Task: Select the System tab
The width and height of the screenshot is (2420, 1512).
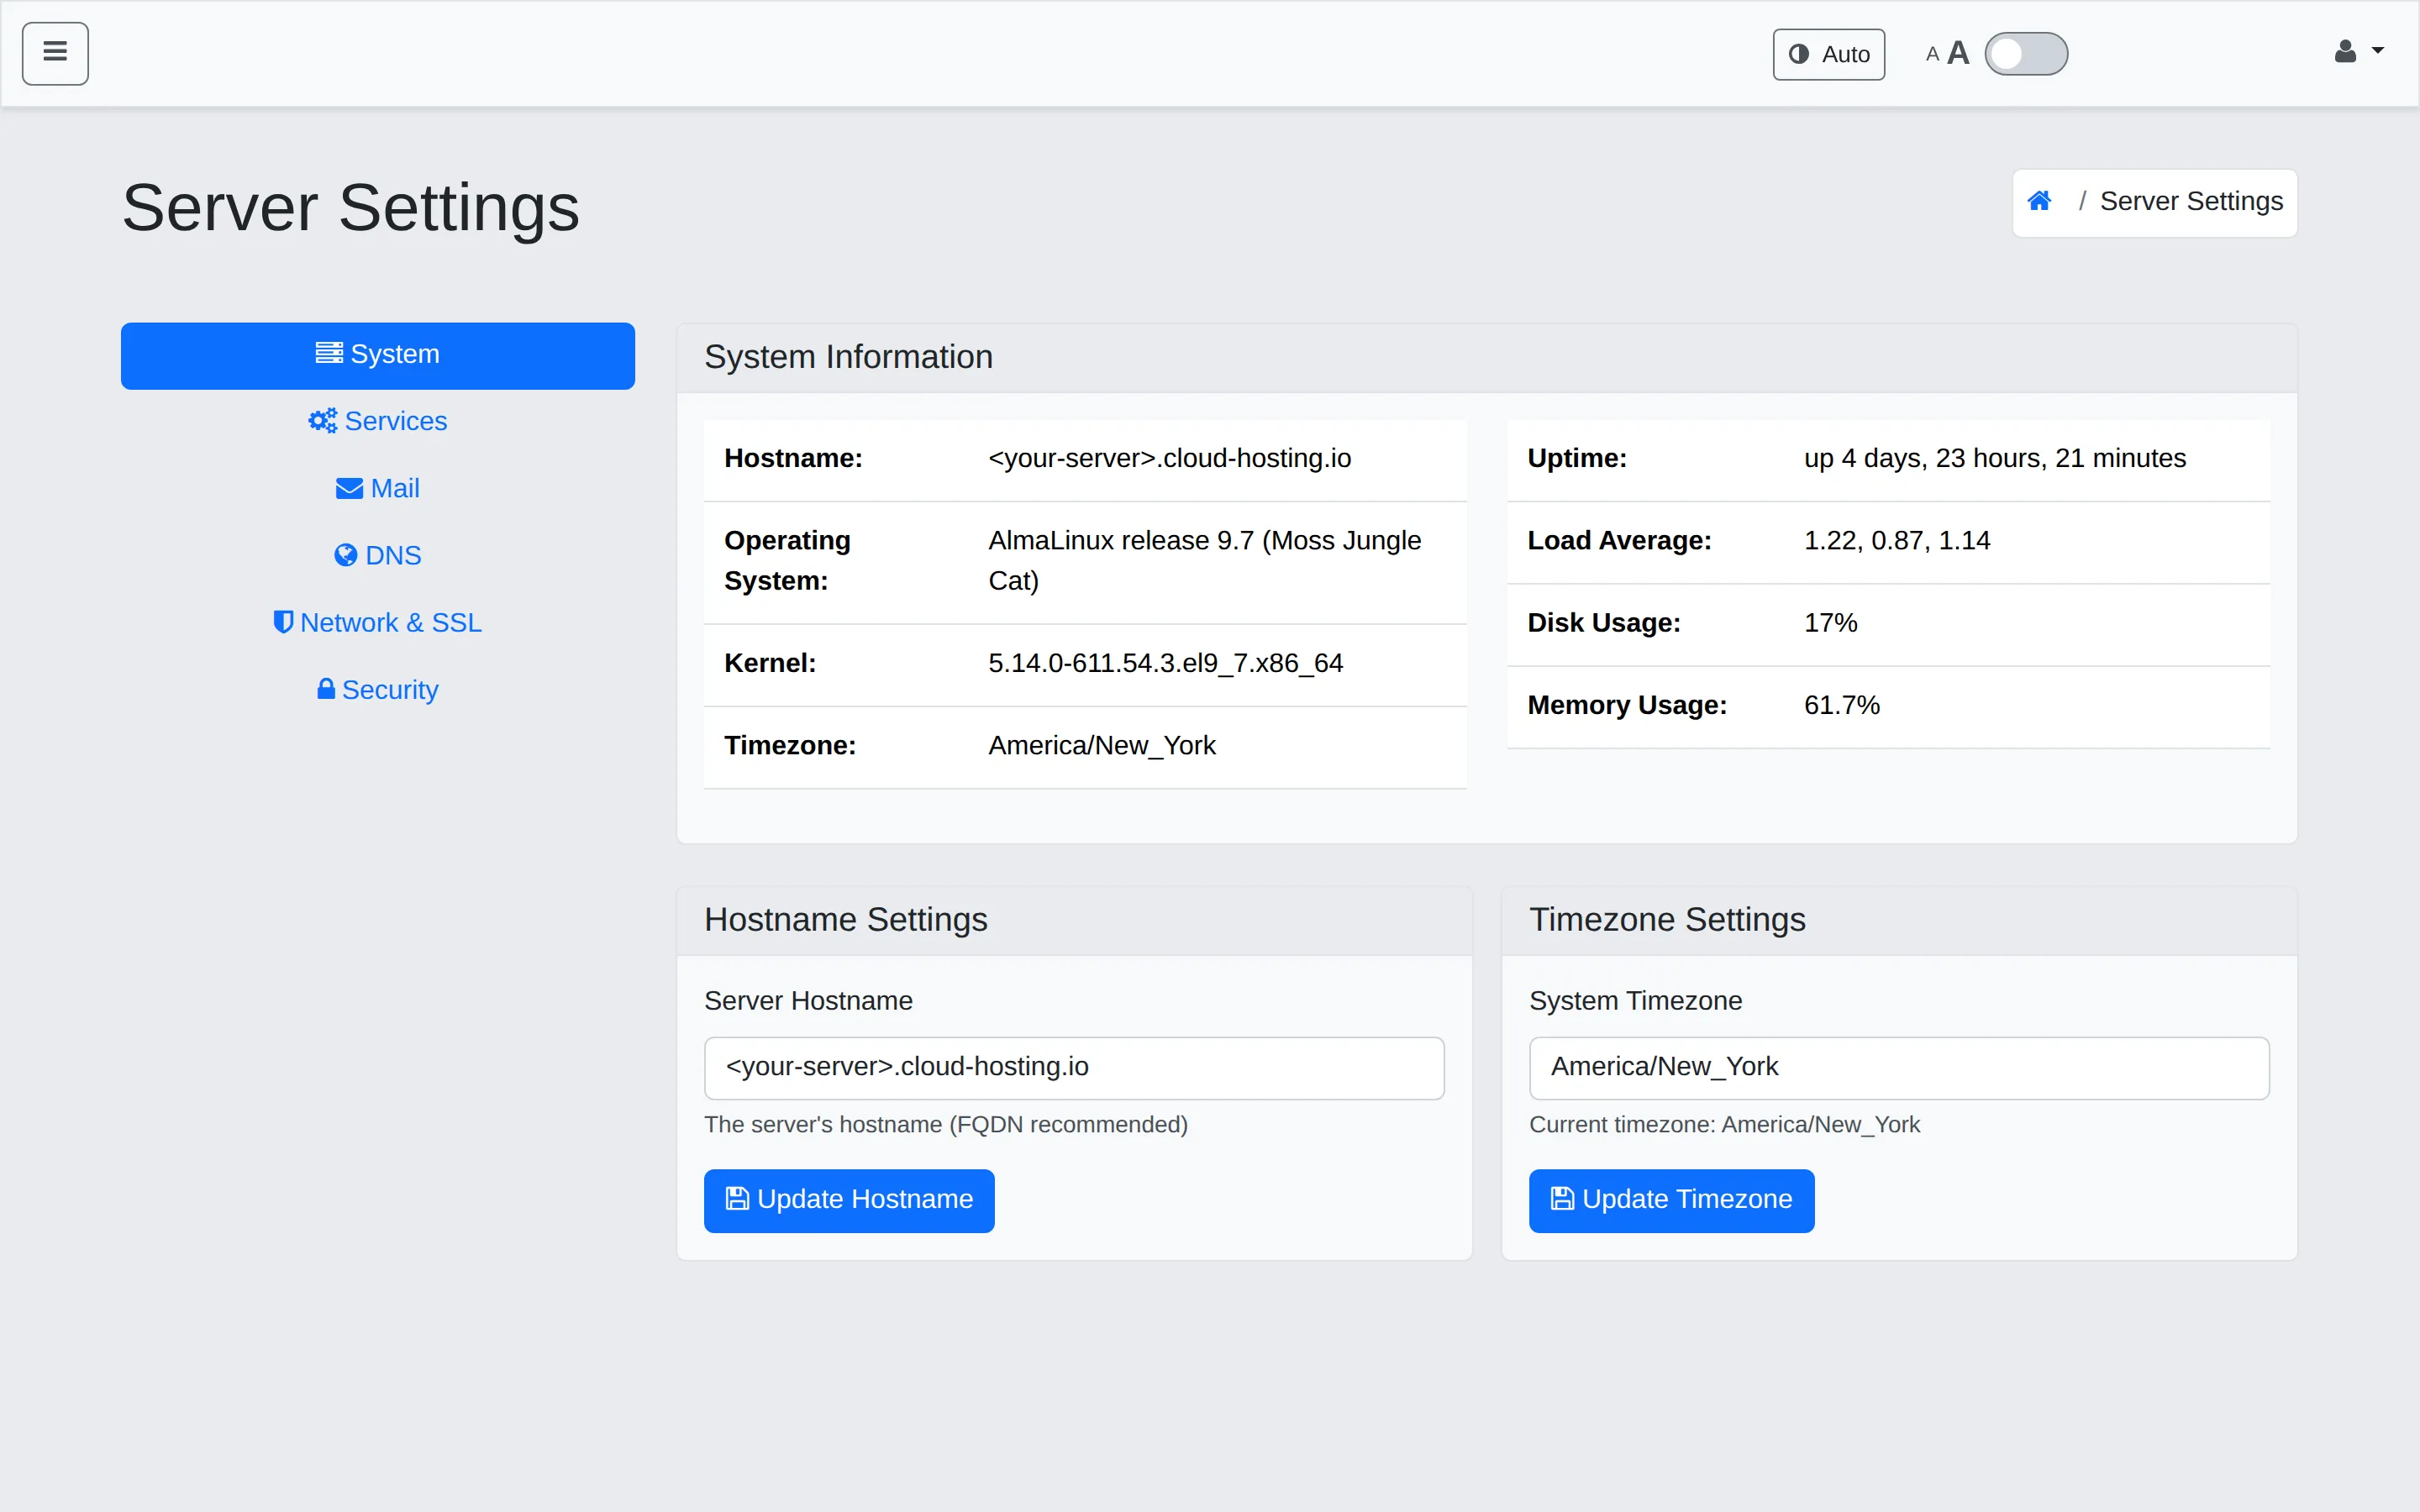Action: (x=378, y=355)
